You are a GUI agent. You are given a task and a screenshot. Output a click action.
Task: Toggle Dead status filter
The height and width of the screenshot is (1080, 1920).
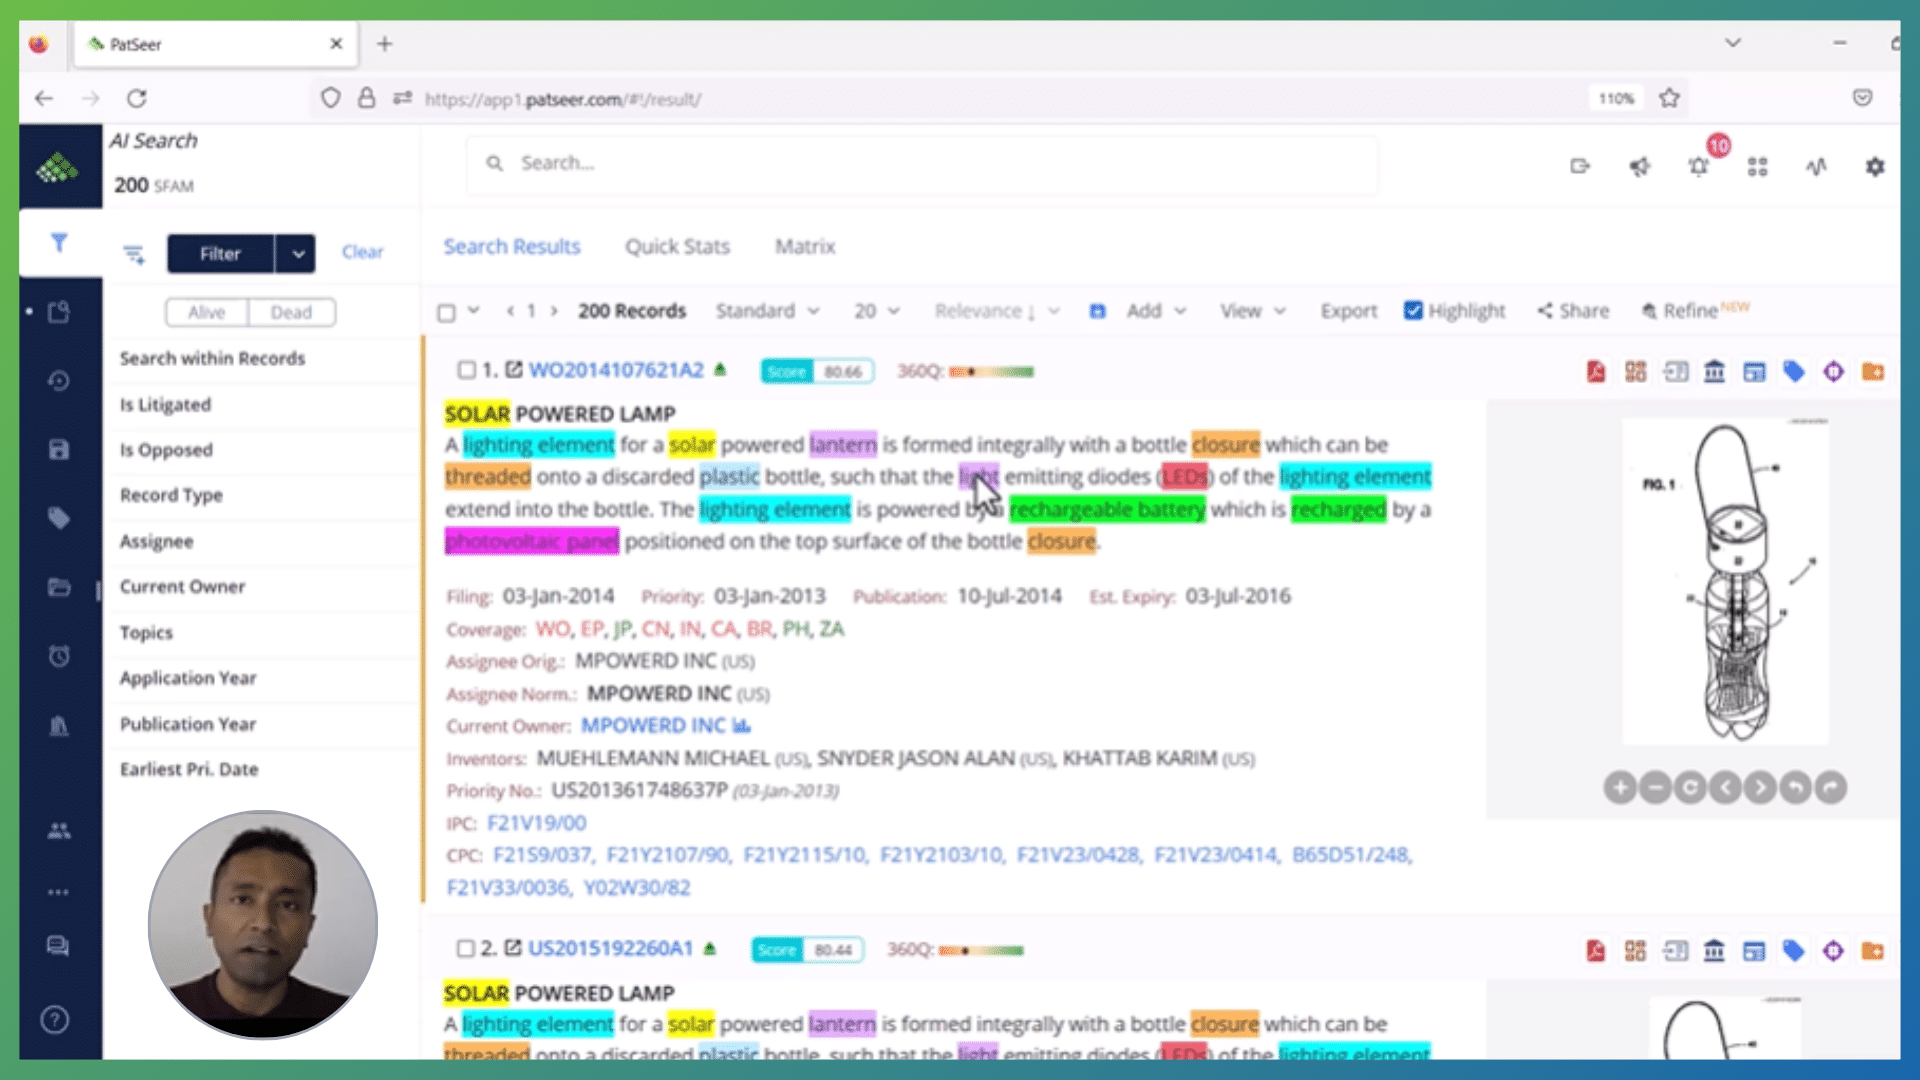[x=291, y=312]
